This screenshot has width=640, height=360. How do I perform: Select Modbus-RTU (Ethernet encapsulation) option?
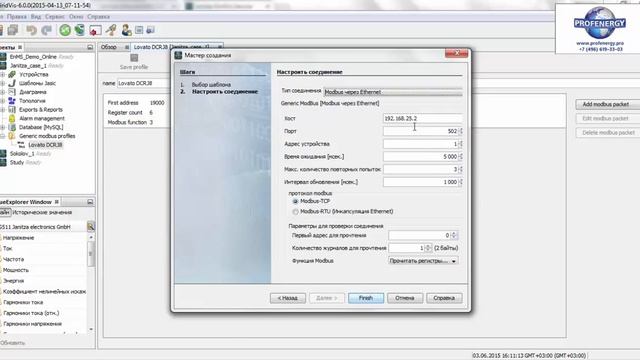pos(296,212)
